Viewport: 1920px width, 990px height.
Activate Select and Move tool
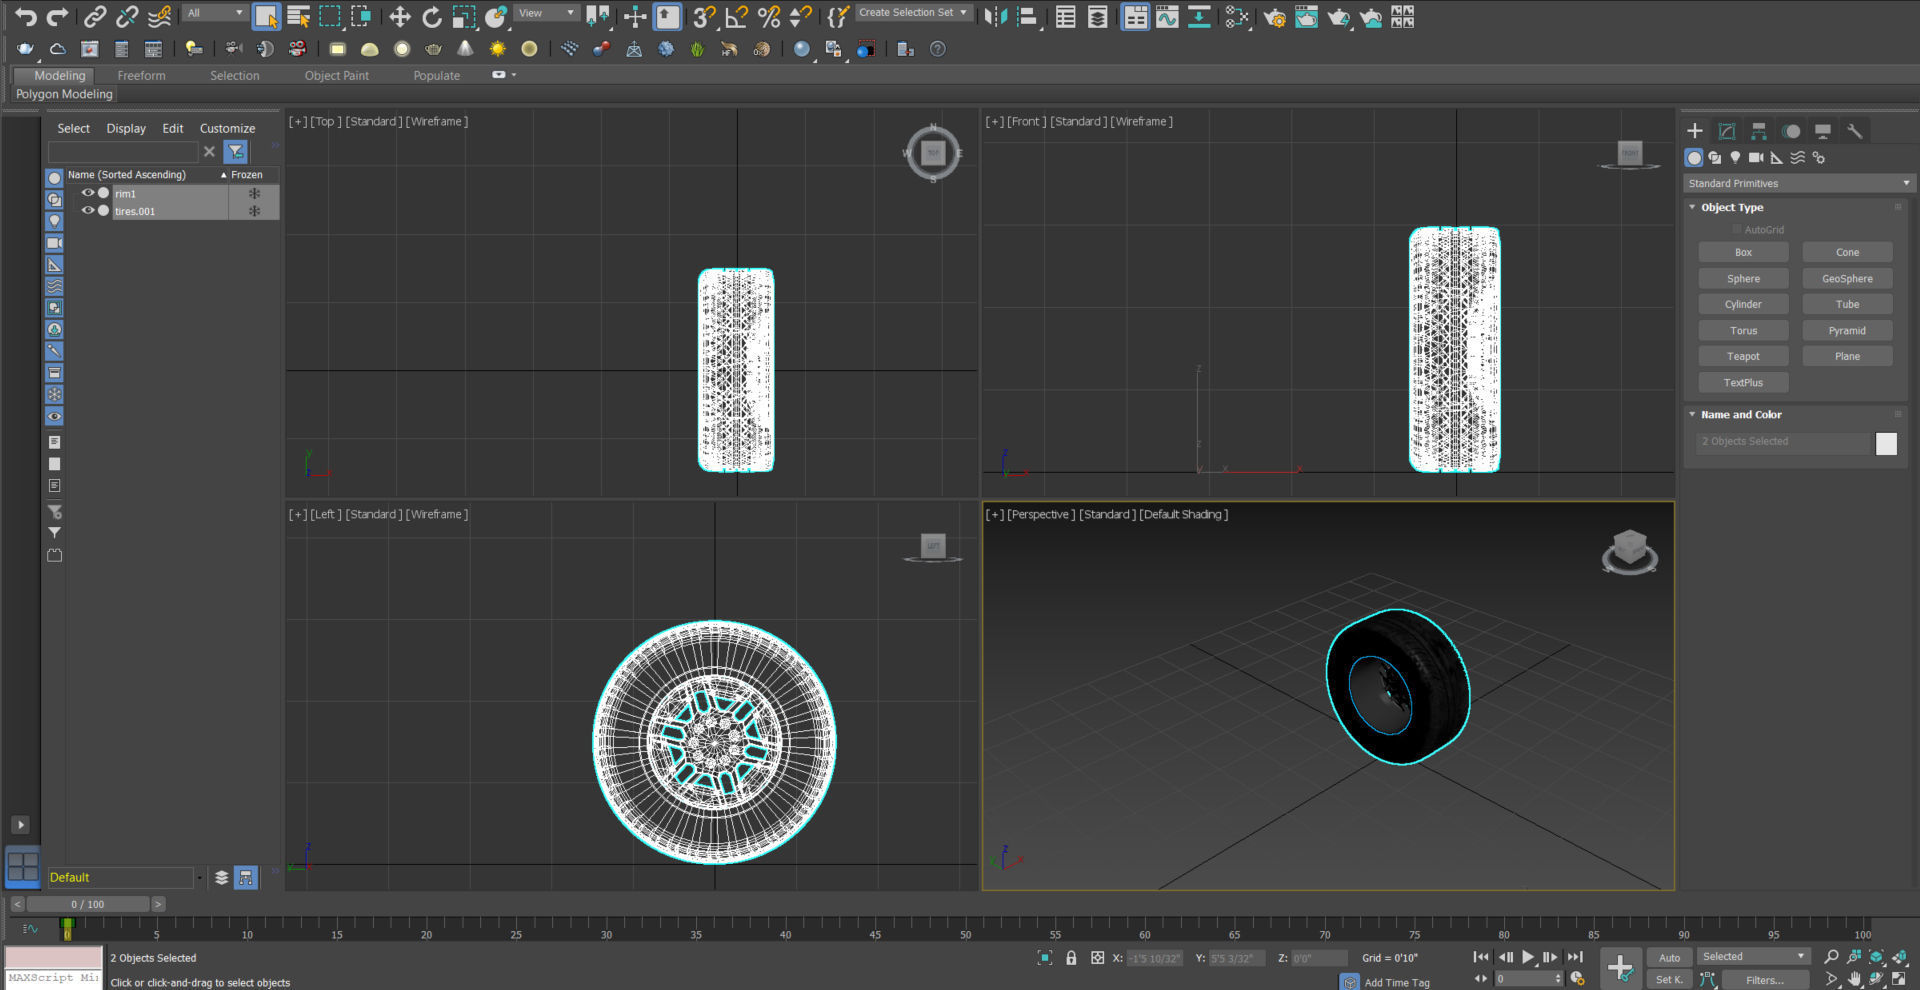399,16
